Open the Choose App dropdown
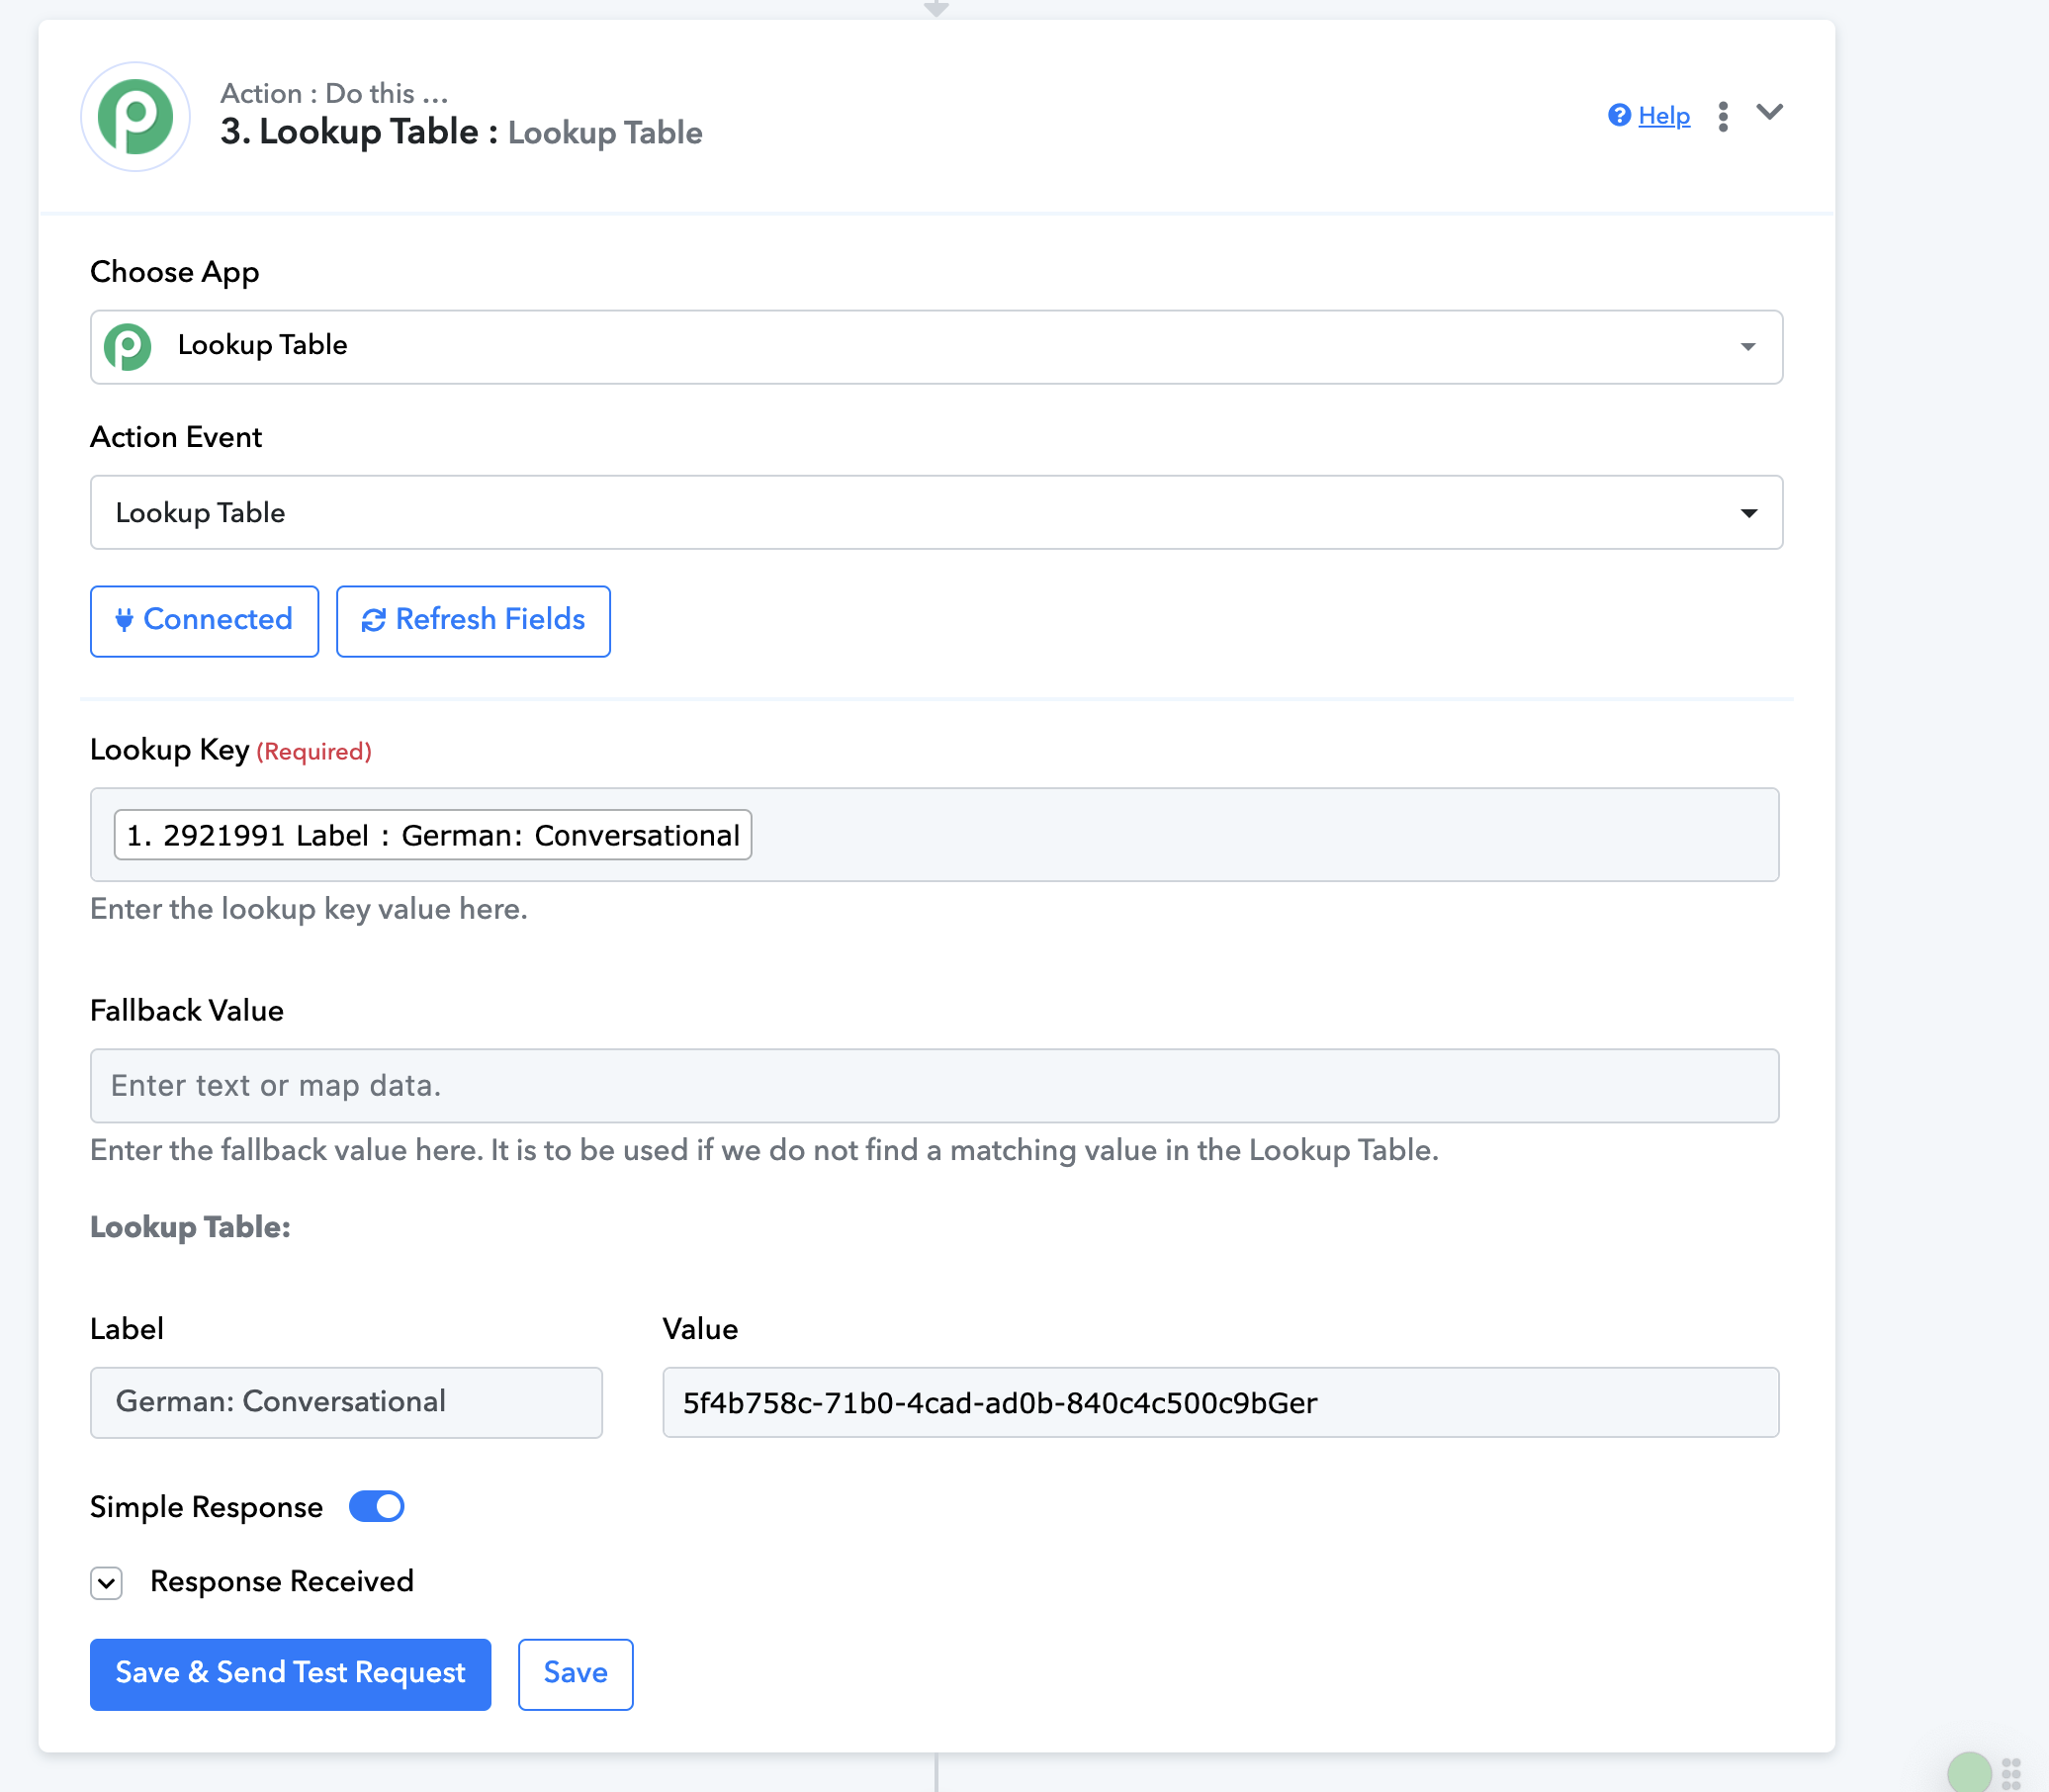Screen dimensions: 2049x1792 click(936, 347)
